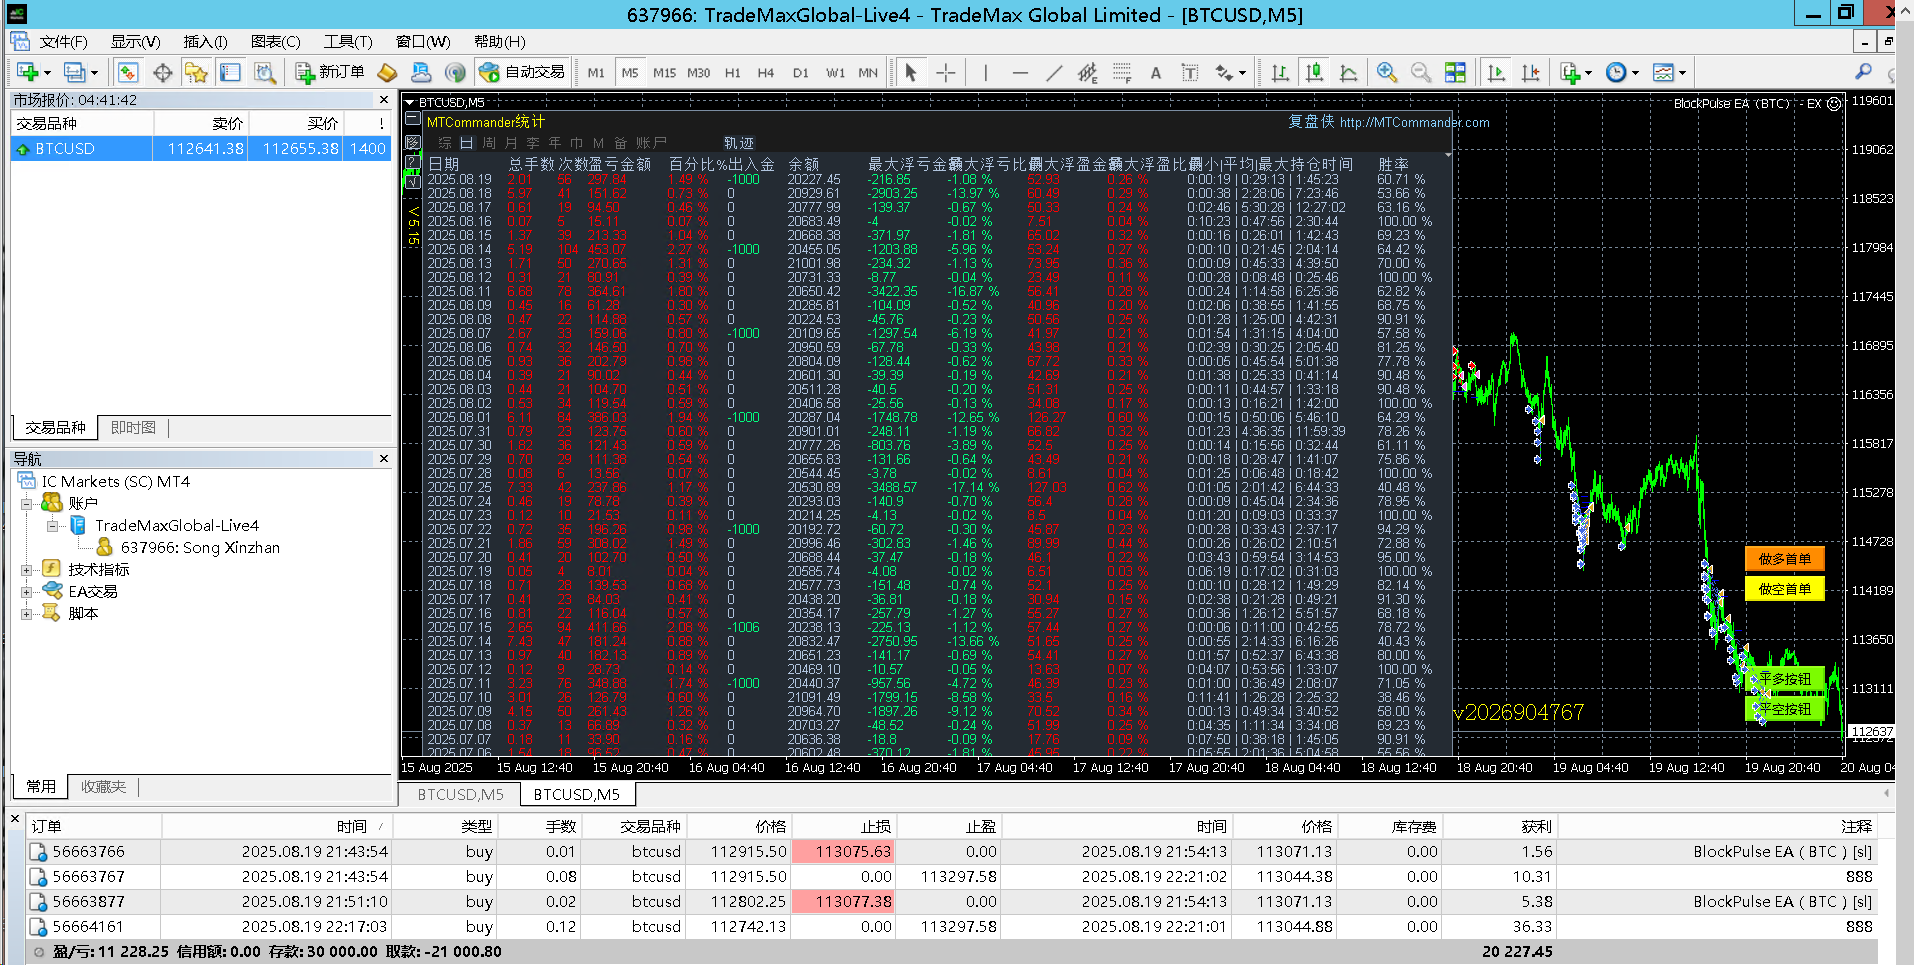Select the crosshair tool
The height and width of the screenshot is (965, 1914).
click(x=945, y=72)
